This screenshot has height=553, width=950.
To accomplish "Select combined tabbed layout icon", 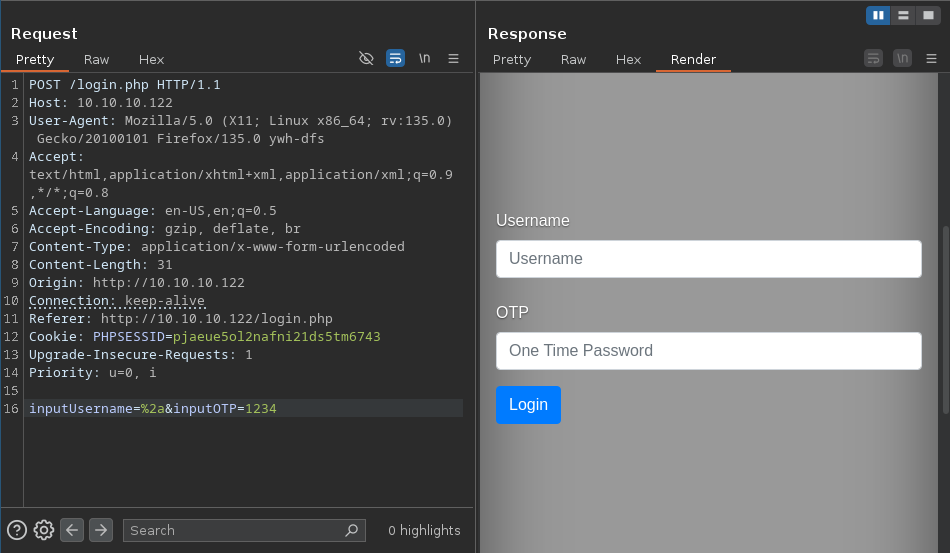I will tap(928, 15).
